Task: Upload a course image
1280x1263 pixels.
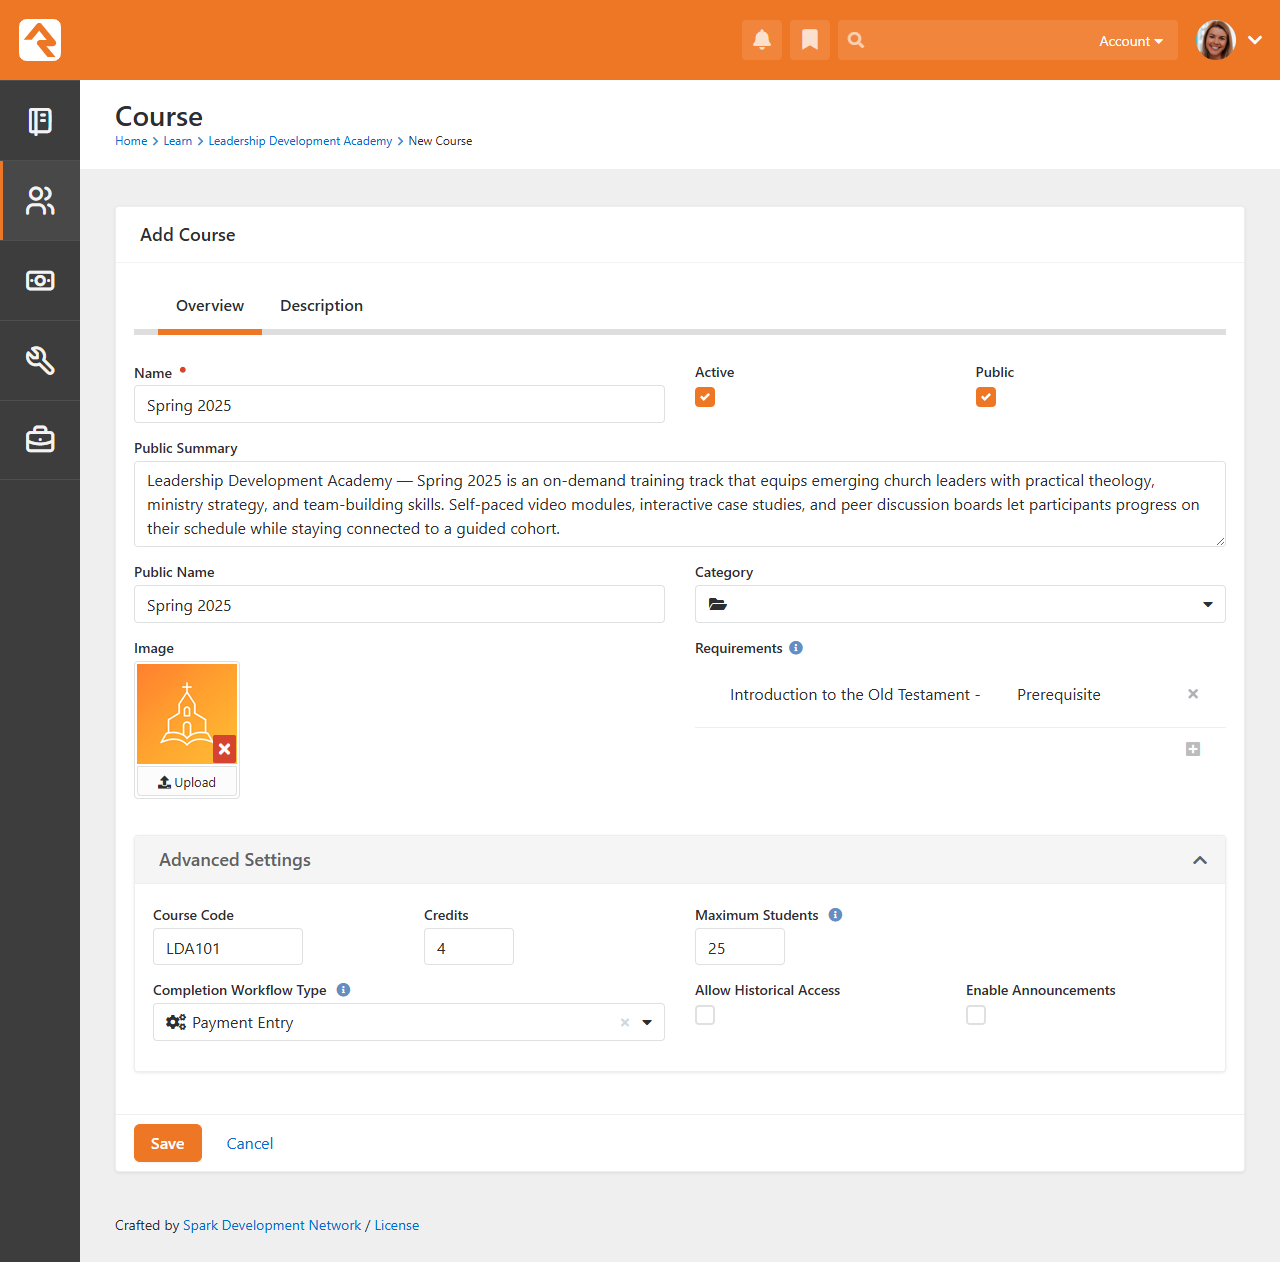Action: pyautogui.click(x=187, y=782)
